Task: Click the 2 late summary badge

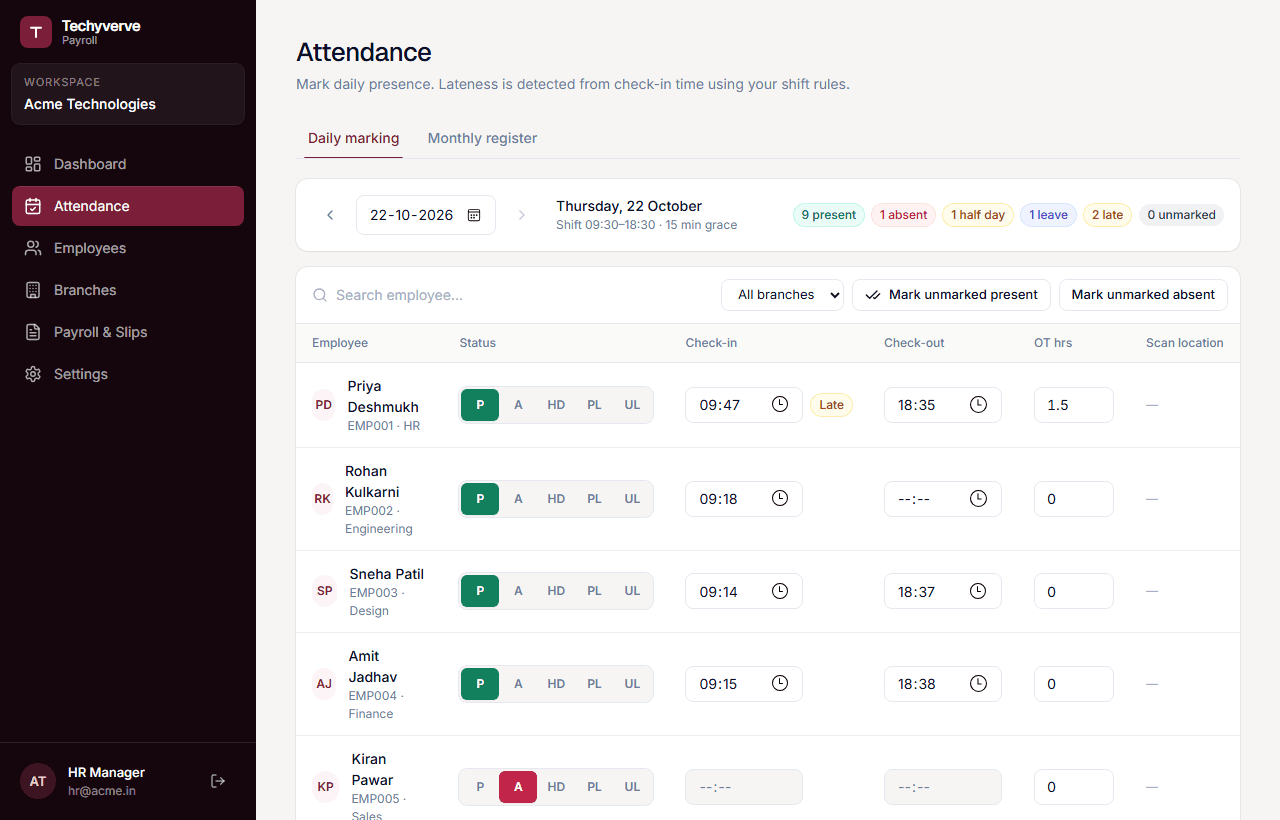Action: pyautogui.click(x=1107, y=215)
